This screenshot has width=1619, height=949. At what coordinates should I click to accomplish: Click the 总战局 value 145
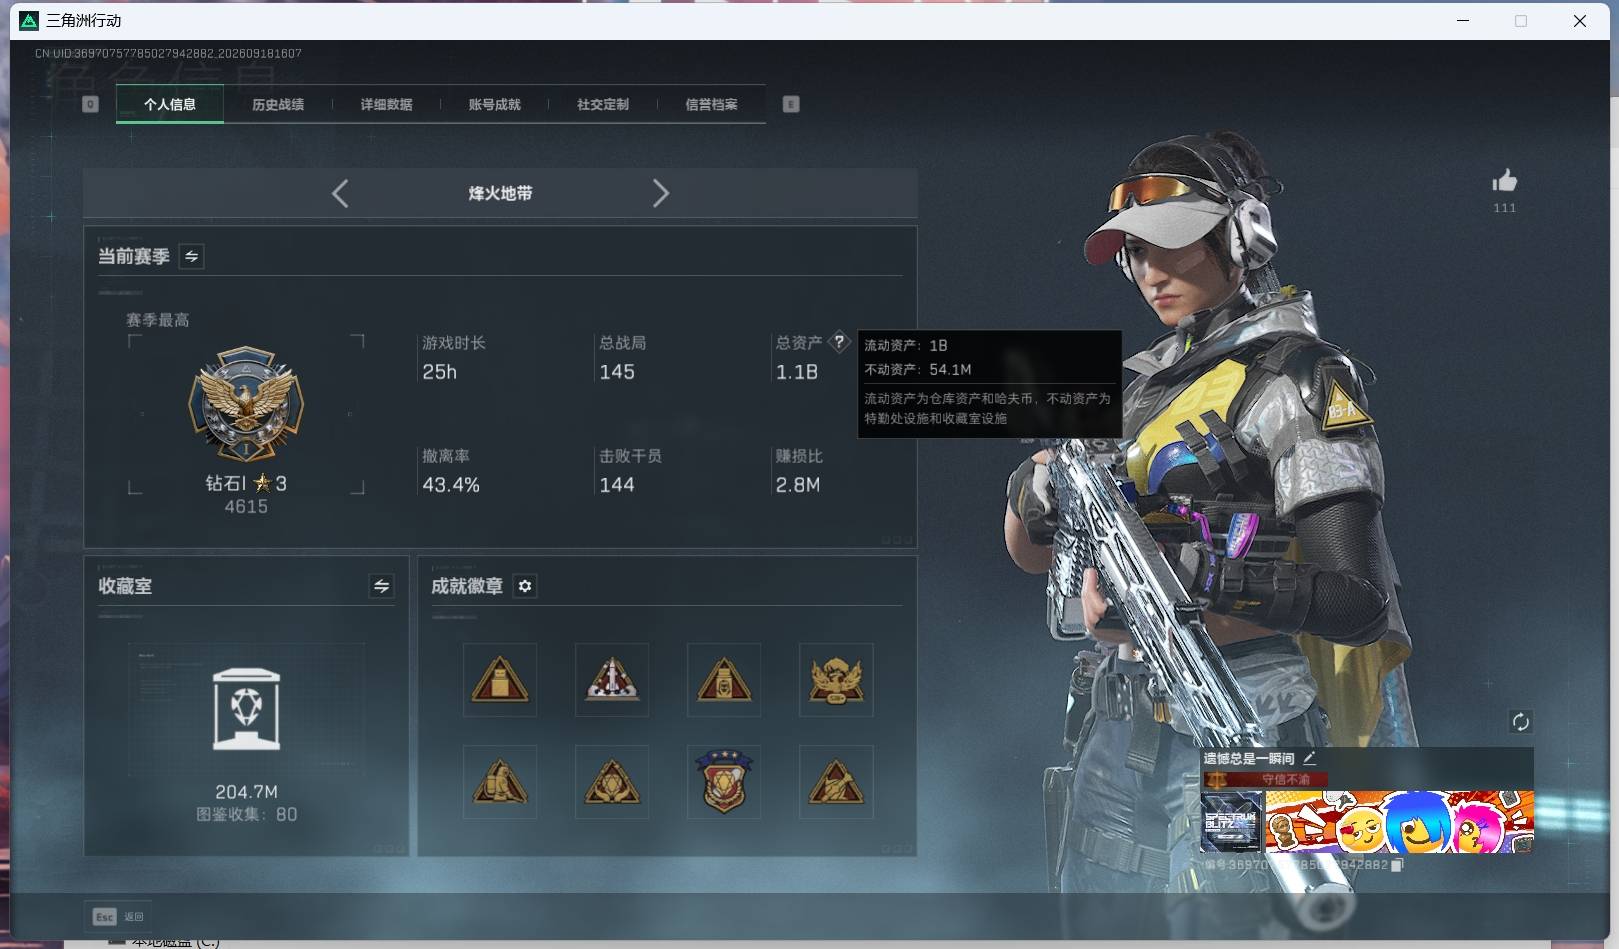point(617,372)
